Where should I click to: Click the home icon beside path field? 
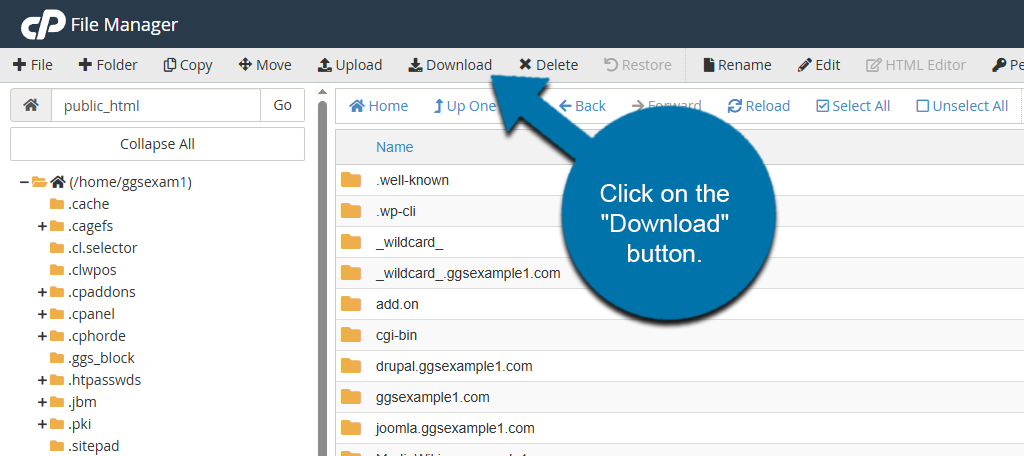[31, 105]
